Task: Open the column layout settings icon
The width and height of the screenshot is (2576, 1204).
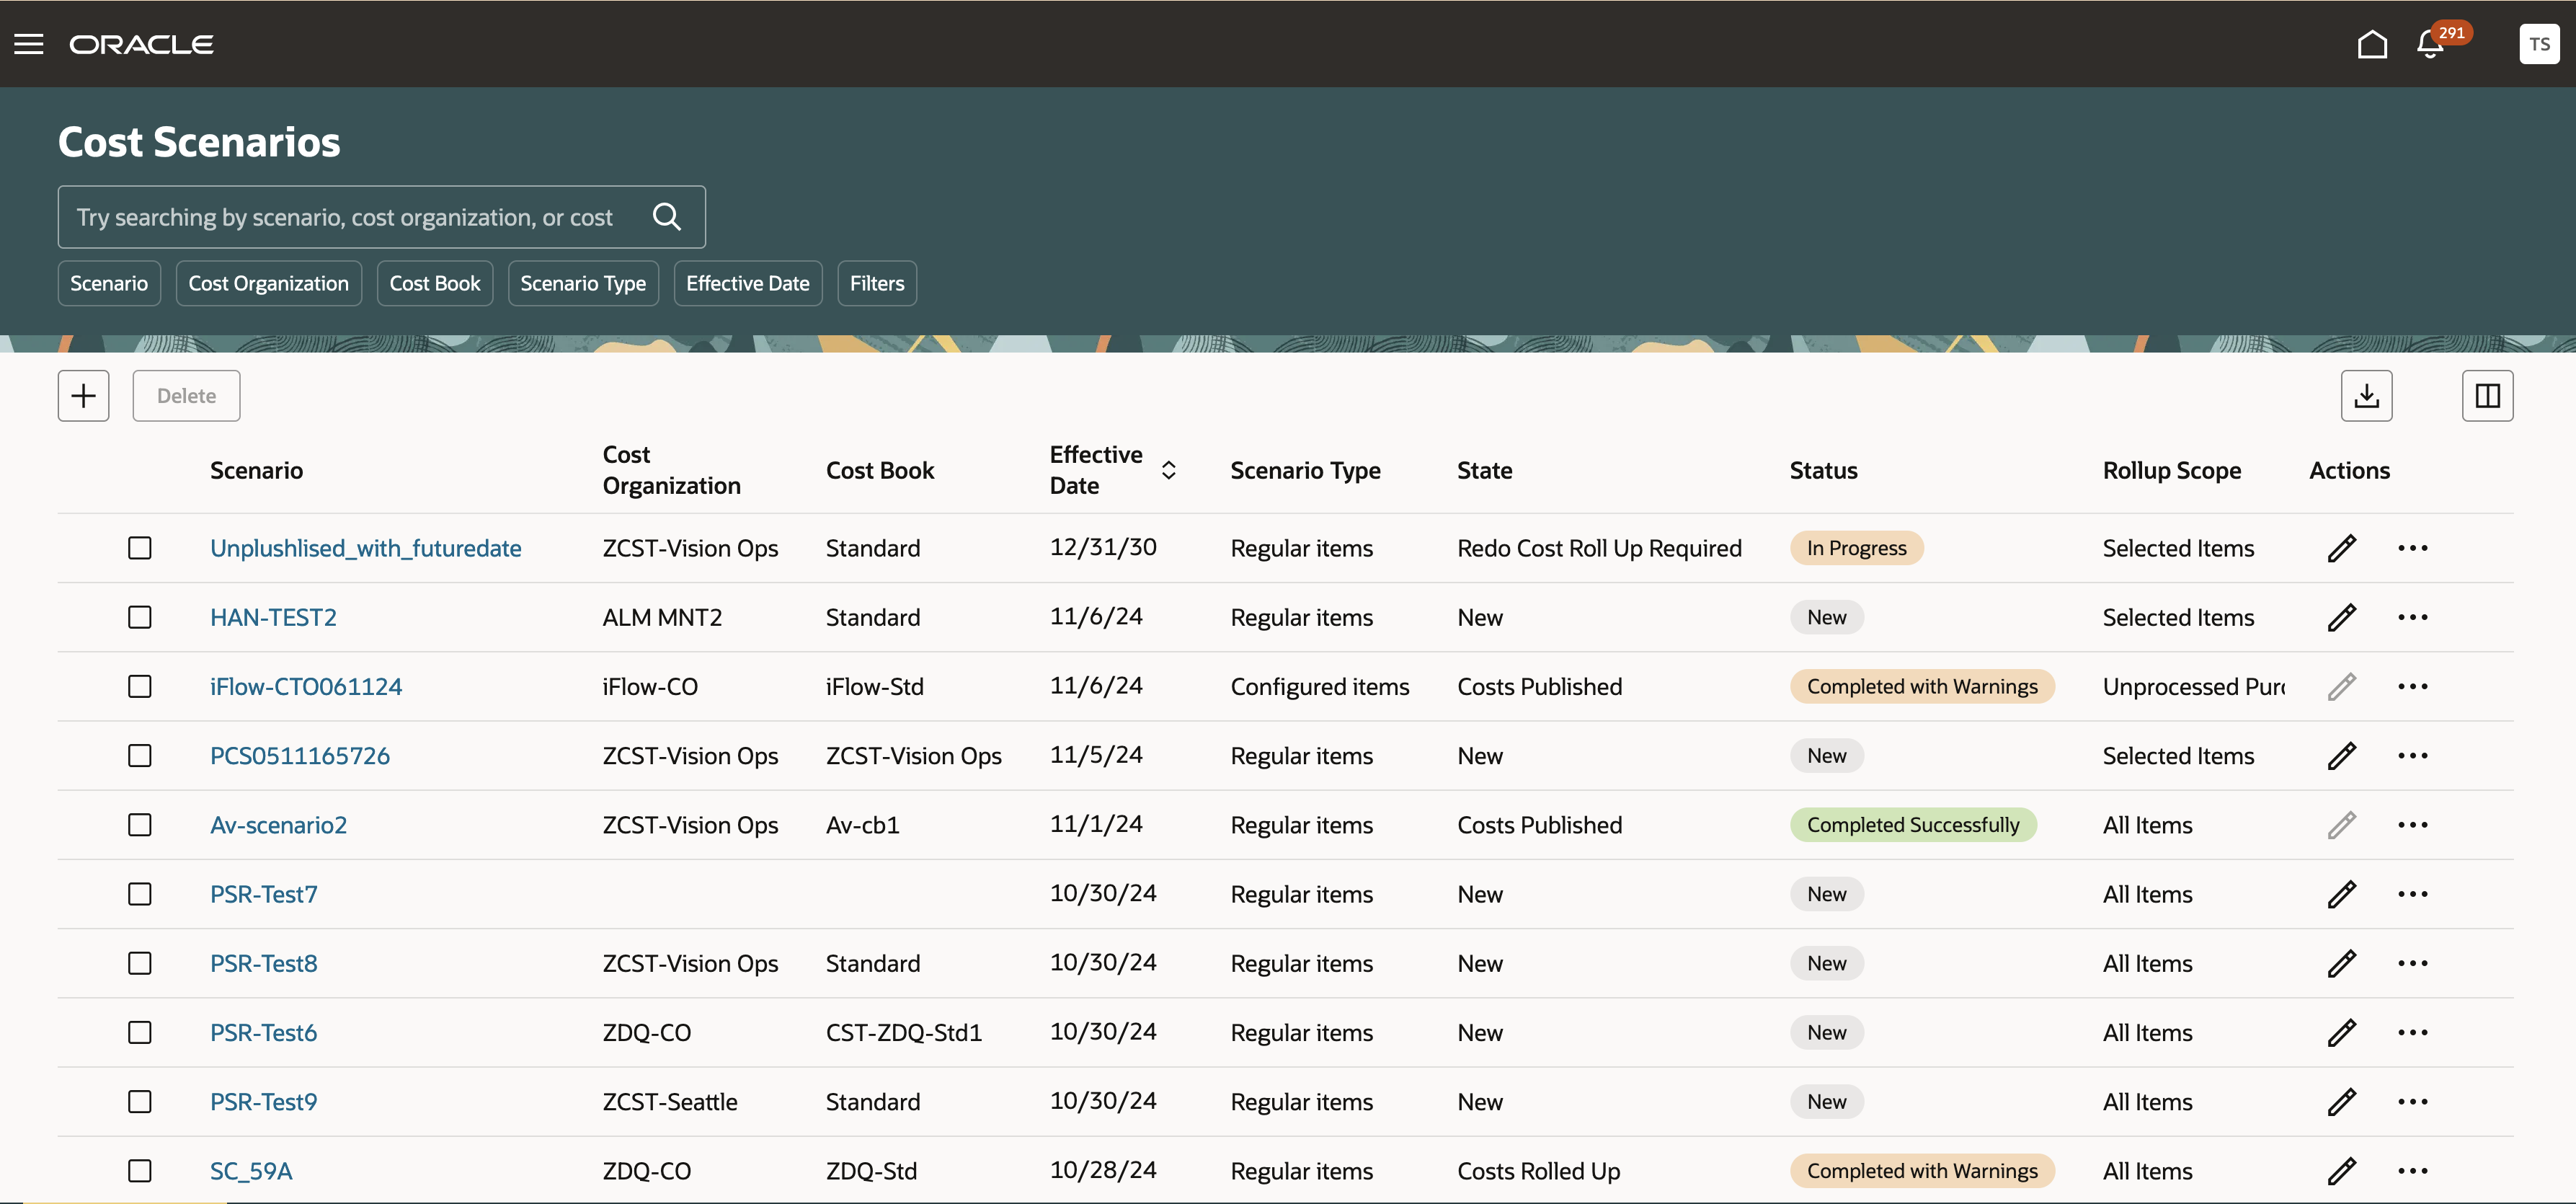Action: point(2486,396)
